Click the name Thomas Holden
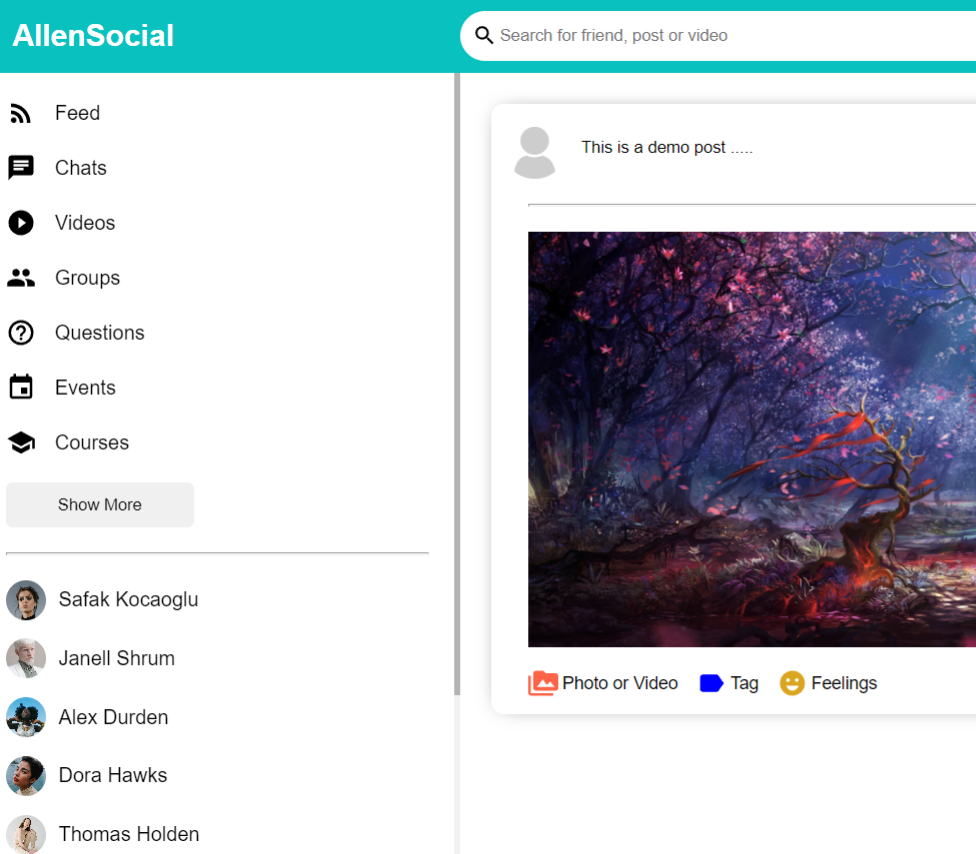Image resolution: width=976 pixels, height=854 pixels. (x=129, y=834)
